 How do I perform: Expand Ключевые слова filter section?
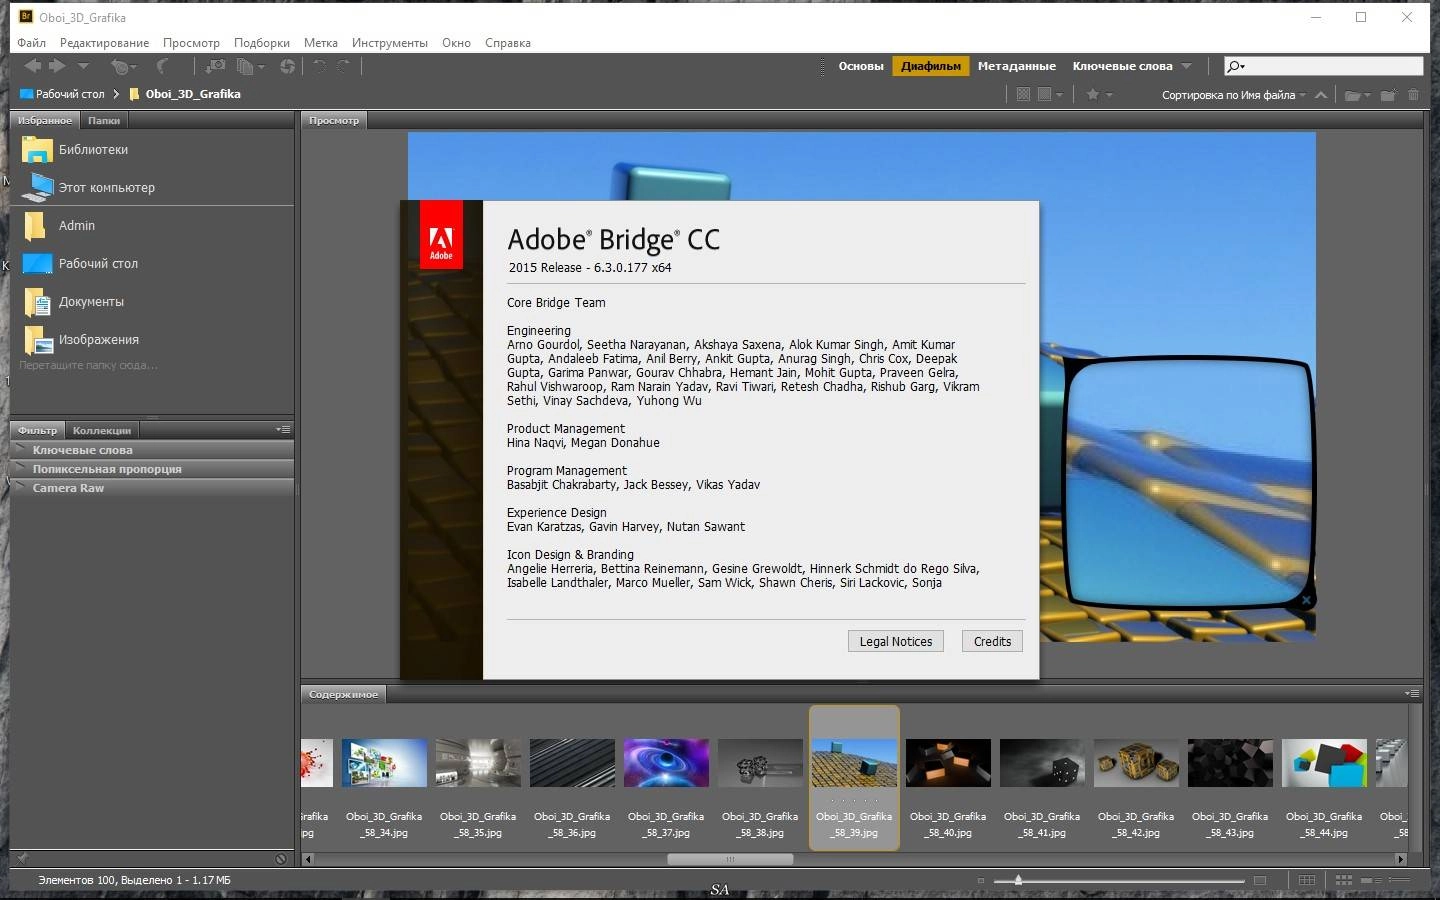click(152, 450)
